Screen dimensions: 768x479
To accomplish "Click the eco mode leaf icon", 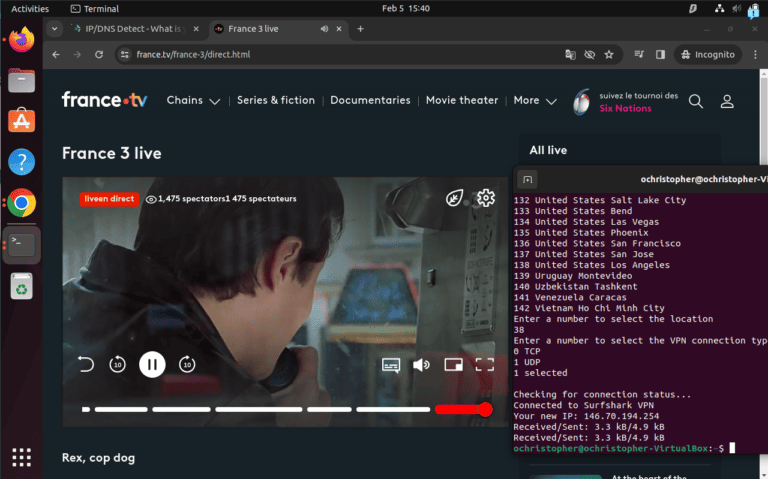I will 455,198.
